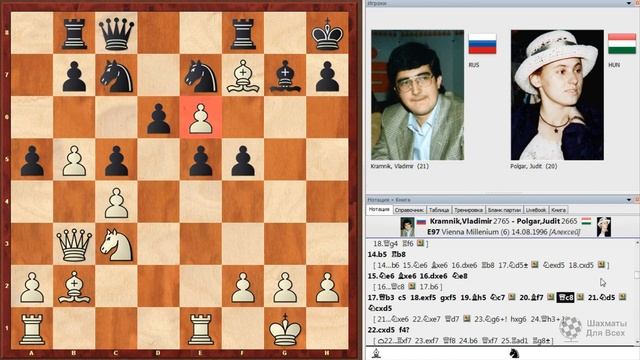Open the Книга tab

pyautogui.click(x=558, y=210)
